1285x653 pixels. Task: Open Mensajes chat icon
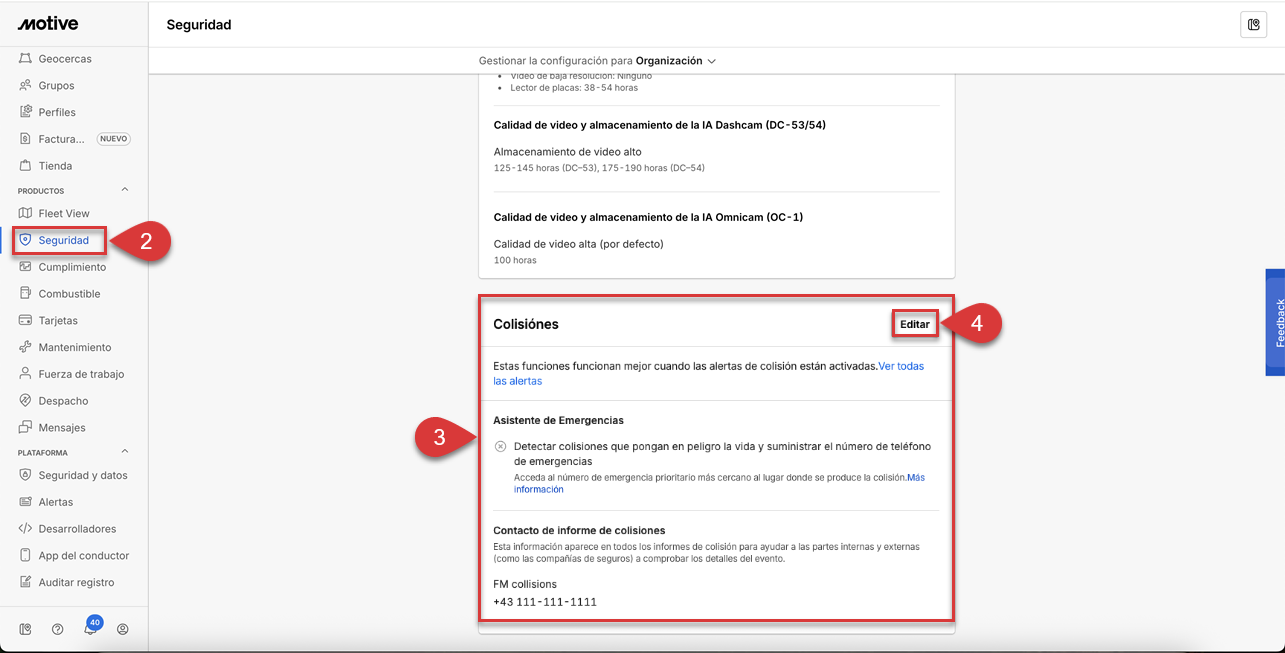[26, 428]
